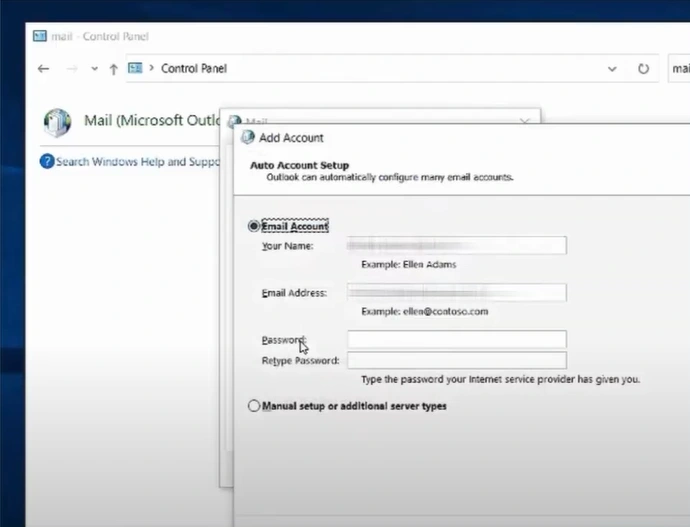Close the Mail dialog behind Add Account

pos(524,120)
